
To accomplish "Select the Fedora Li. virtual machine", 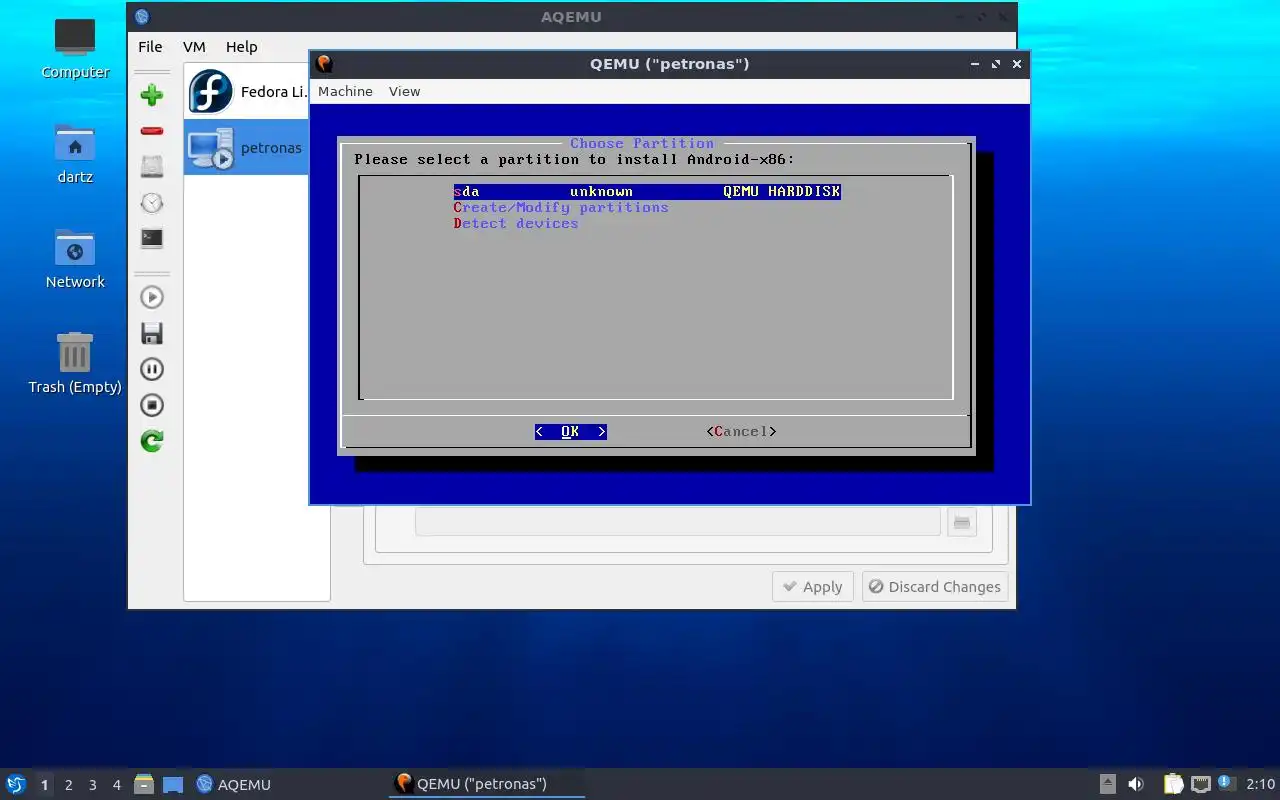I will pos(246,92).
